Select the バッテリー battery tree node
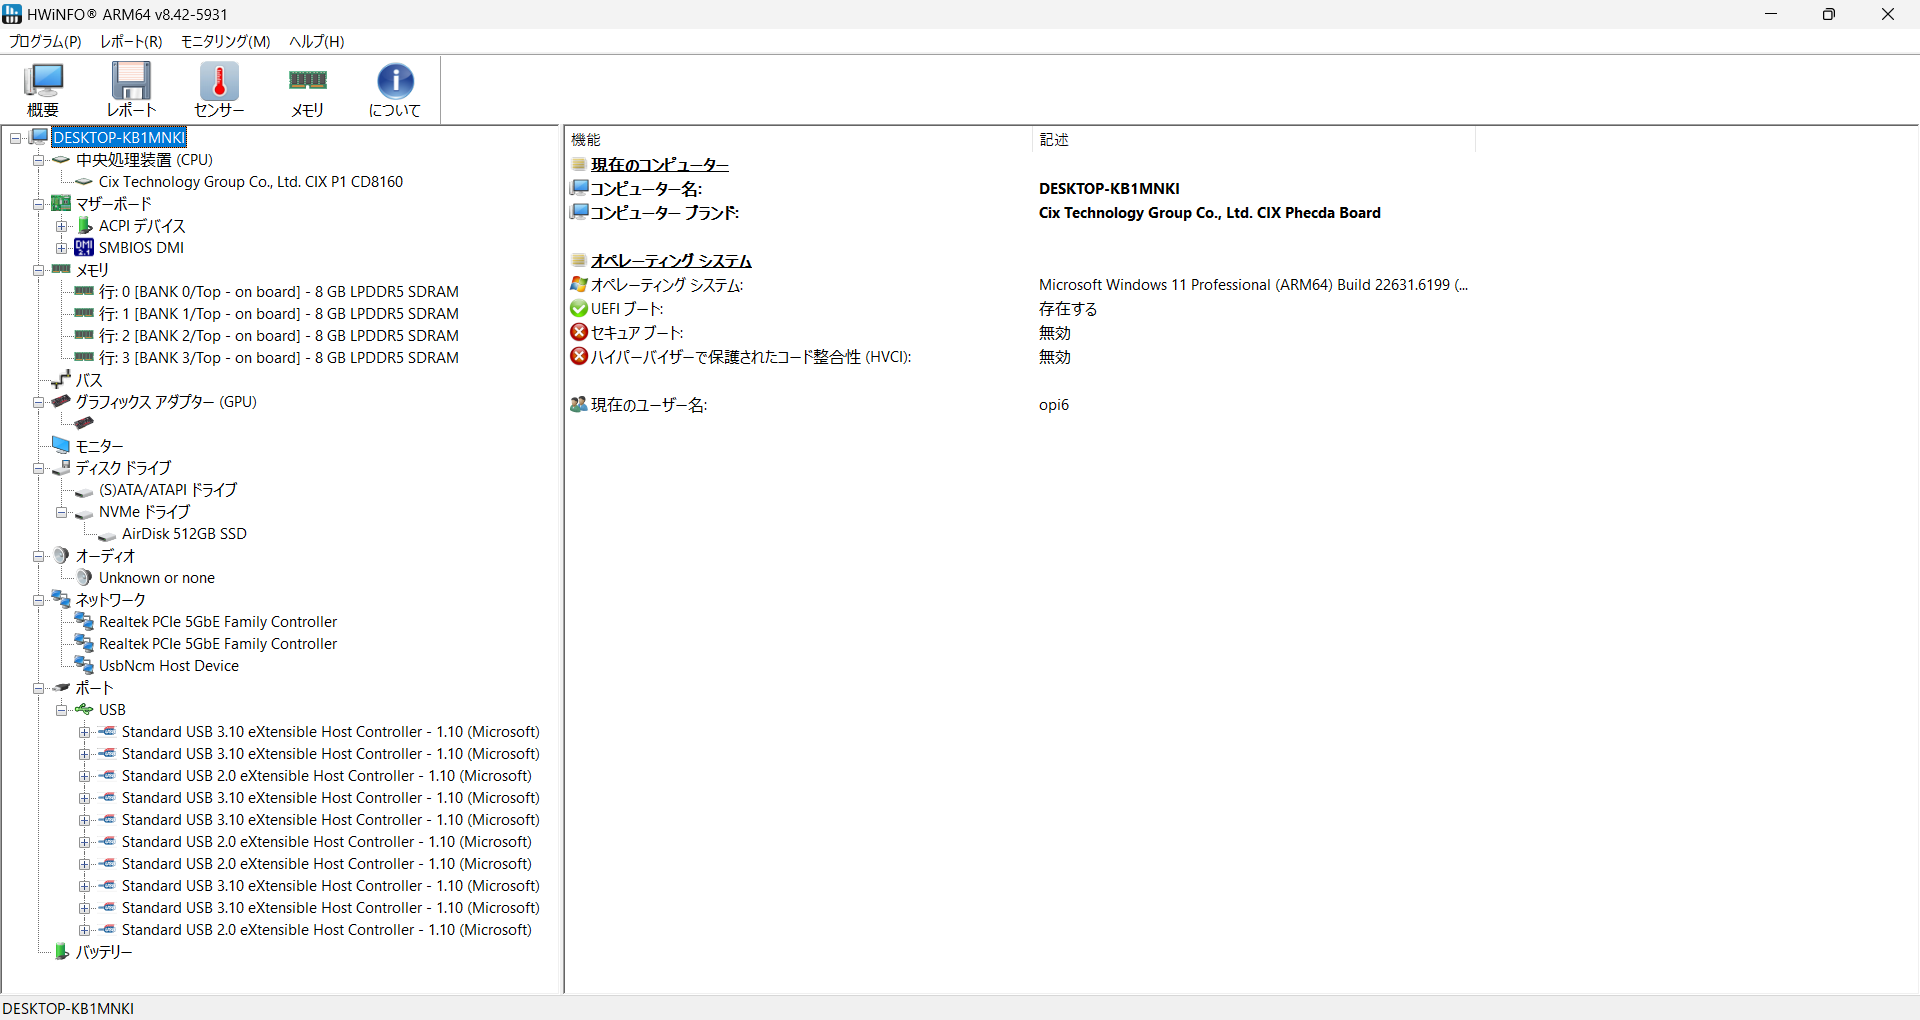1920x1020 pixels. tap(103, 952)
